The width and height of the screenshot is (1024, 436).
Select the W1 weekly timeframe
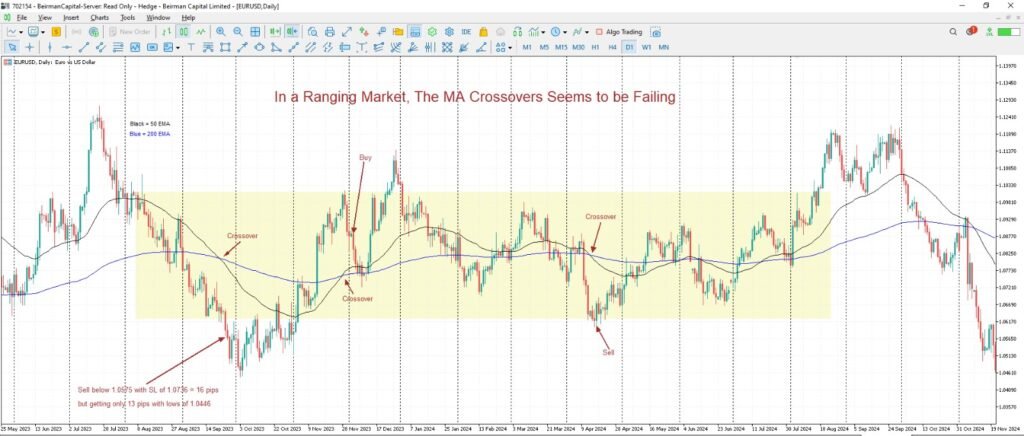point(647,47)
